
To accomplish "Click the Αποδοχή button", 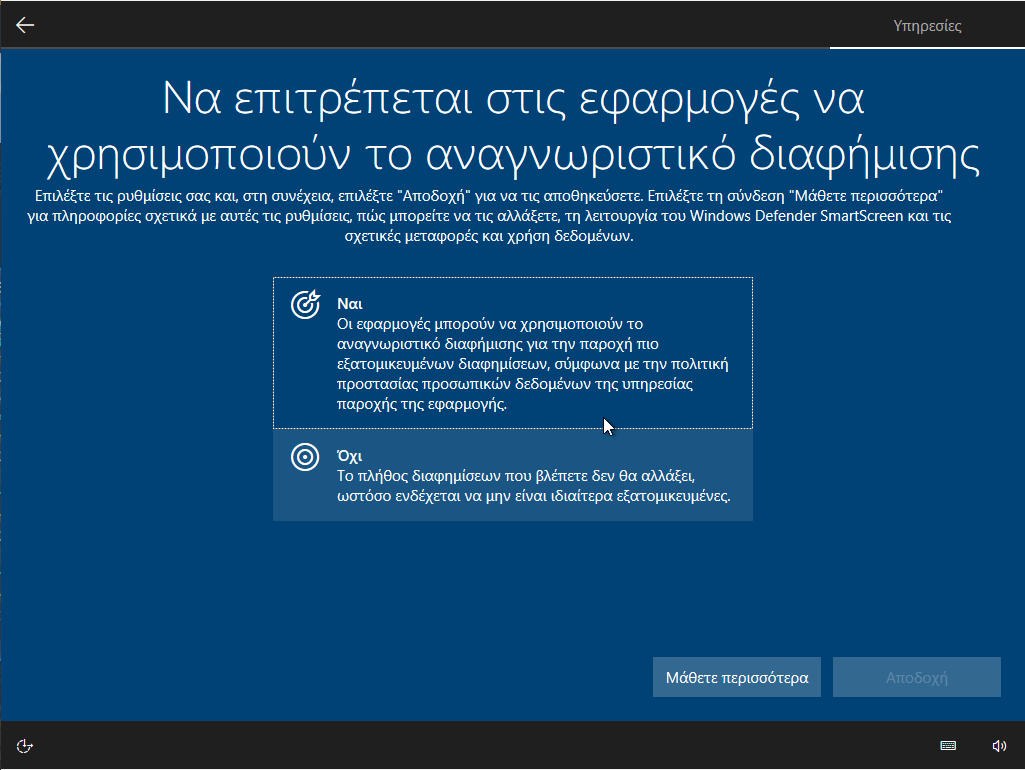I will click(x=916, y=677).
